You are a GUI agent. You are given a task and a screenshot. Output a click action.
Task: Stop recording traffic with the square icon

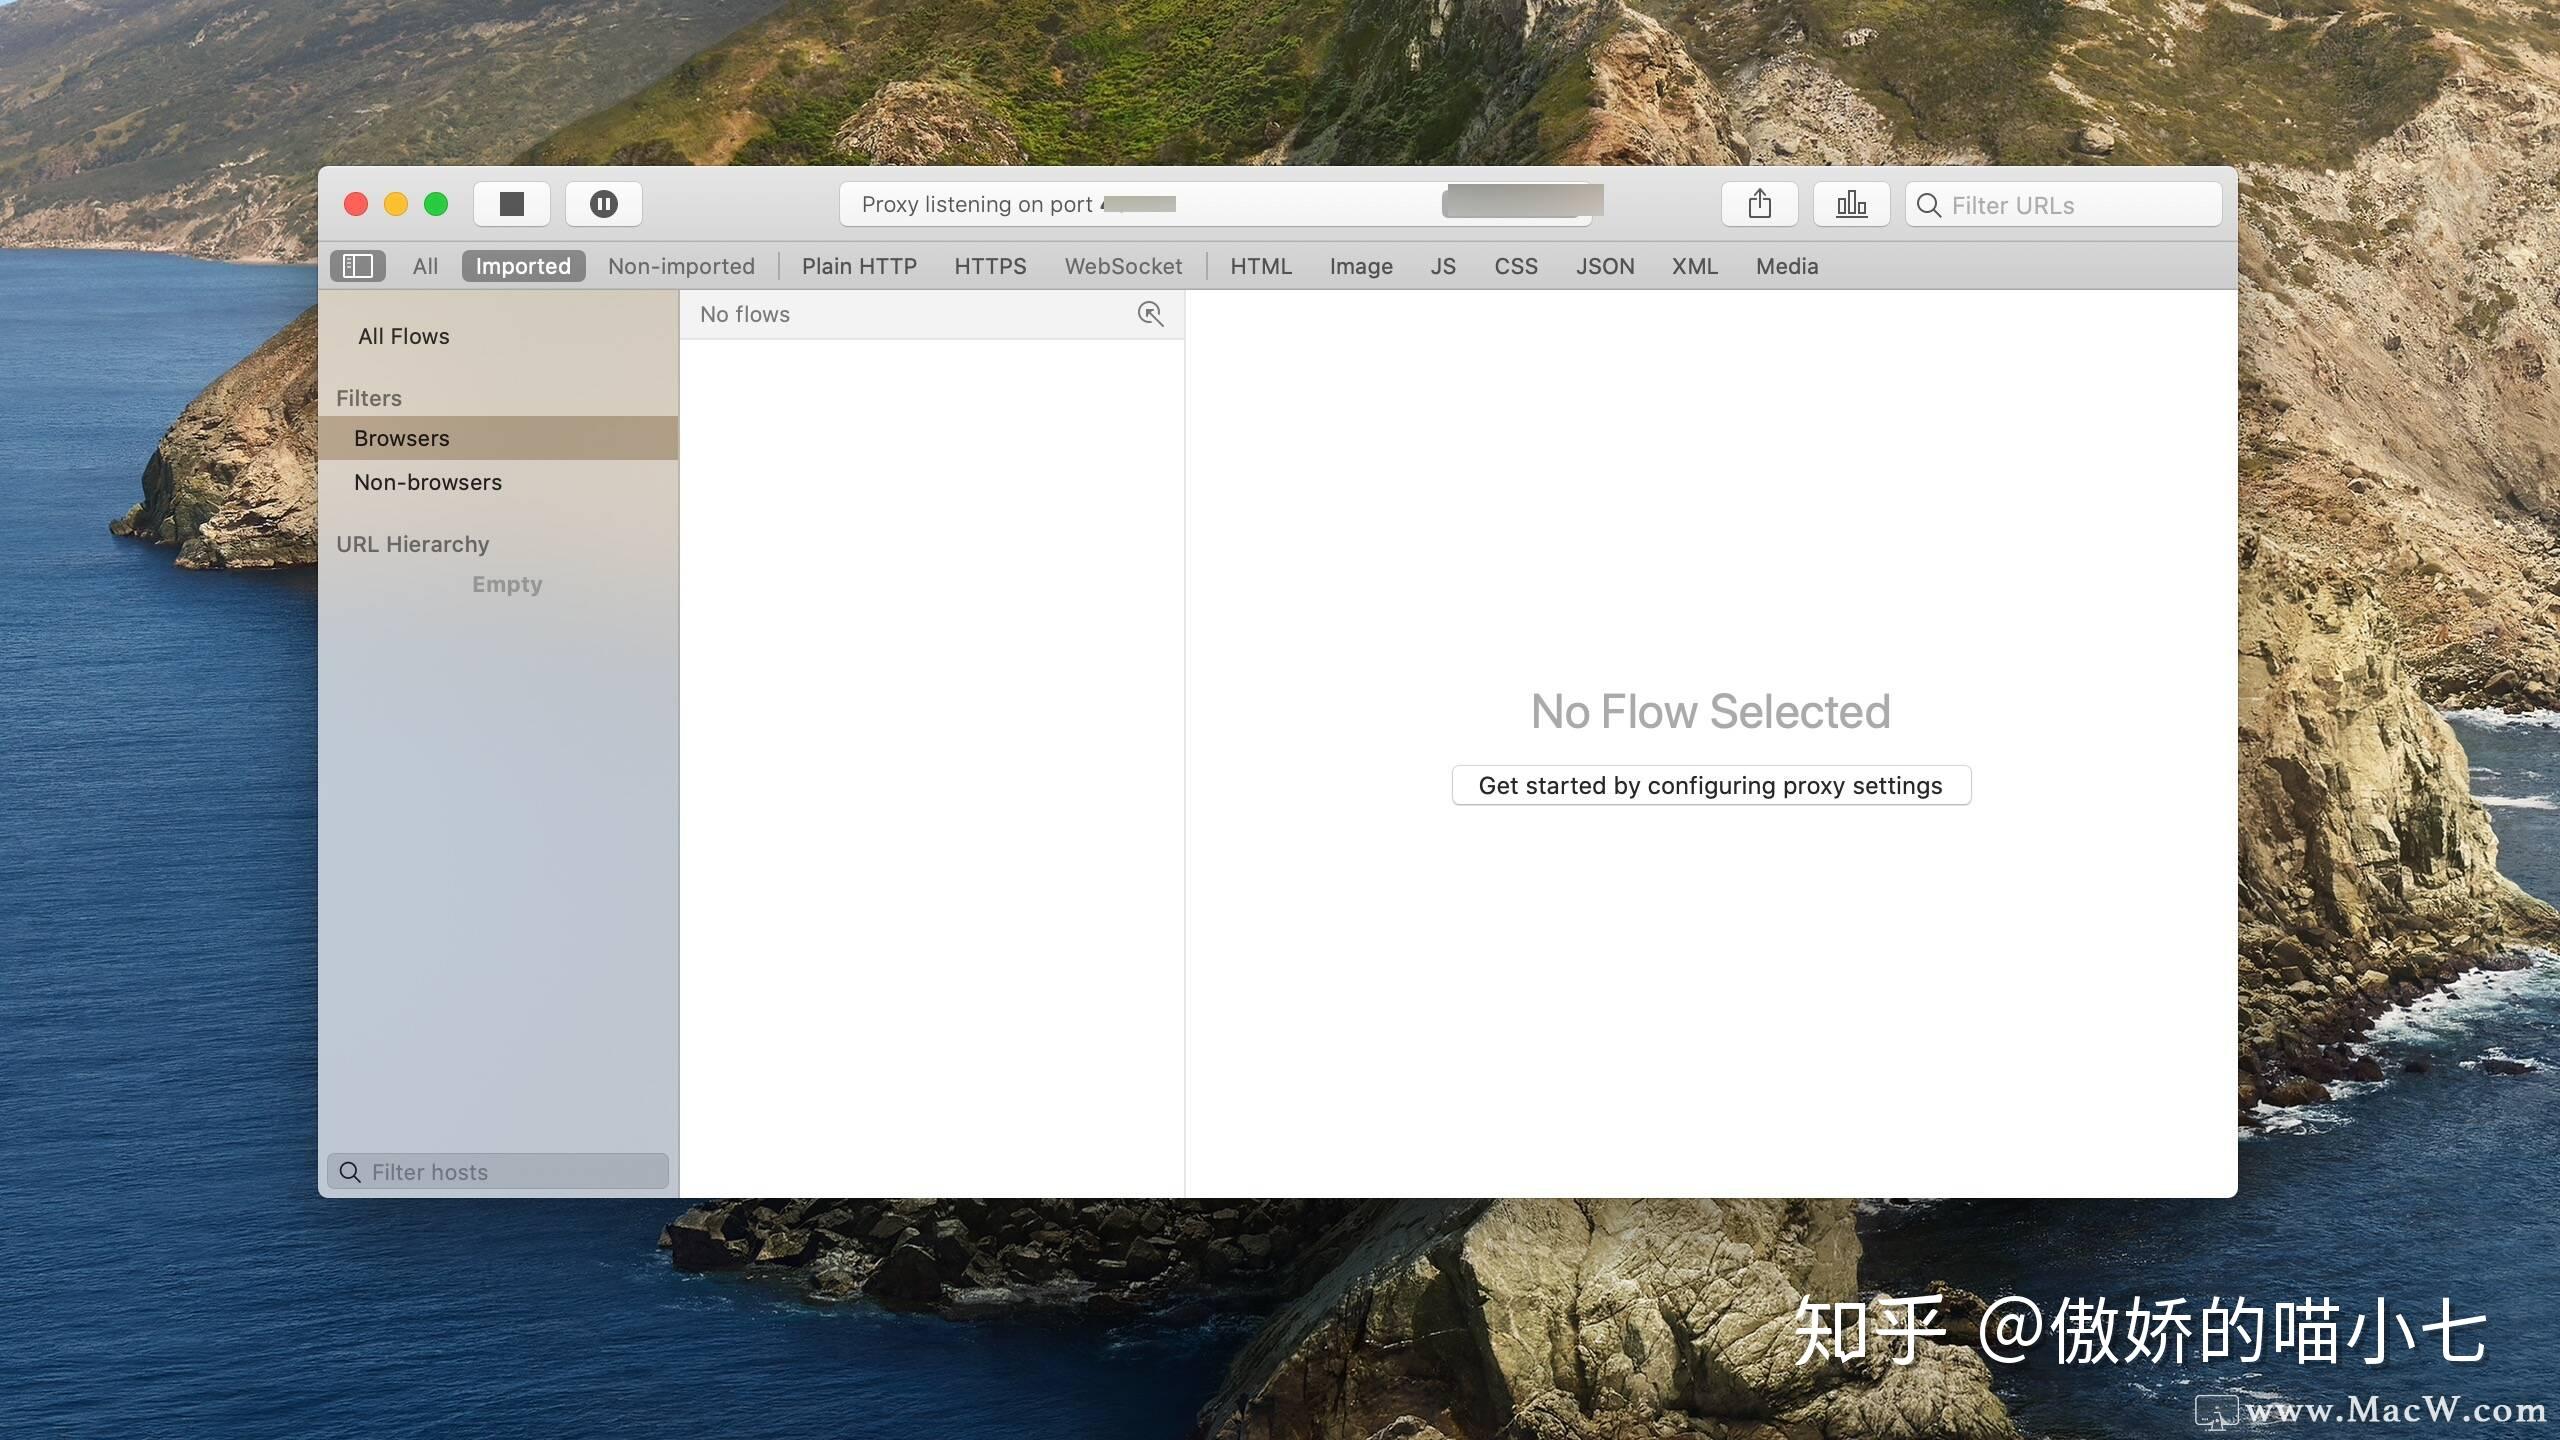512,203
